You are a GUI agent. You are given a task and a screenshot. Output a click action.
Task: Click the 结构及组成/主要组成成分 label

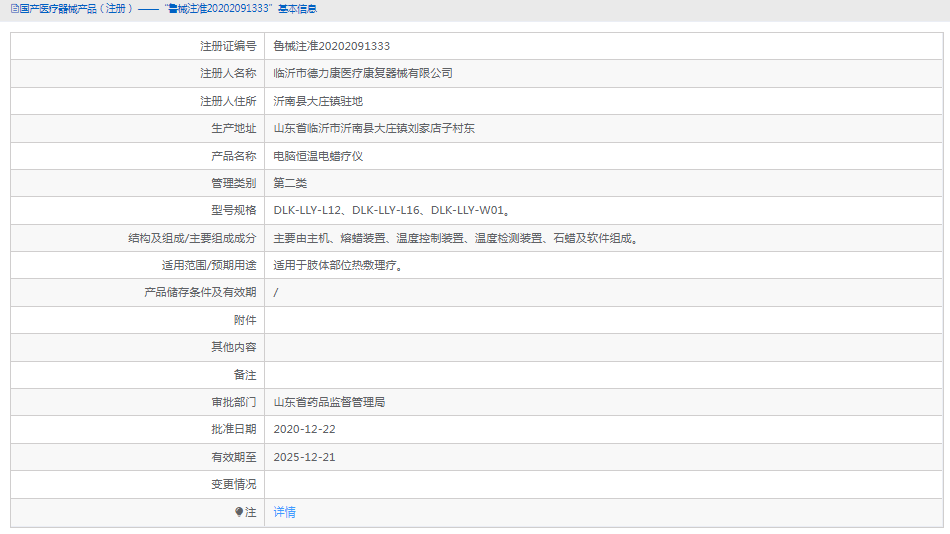click(192, 238)
